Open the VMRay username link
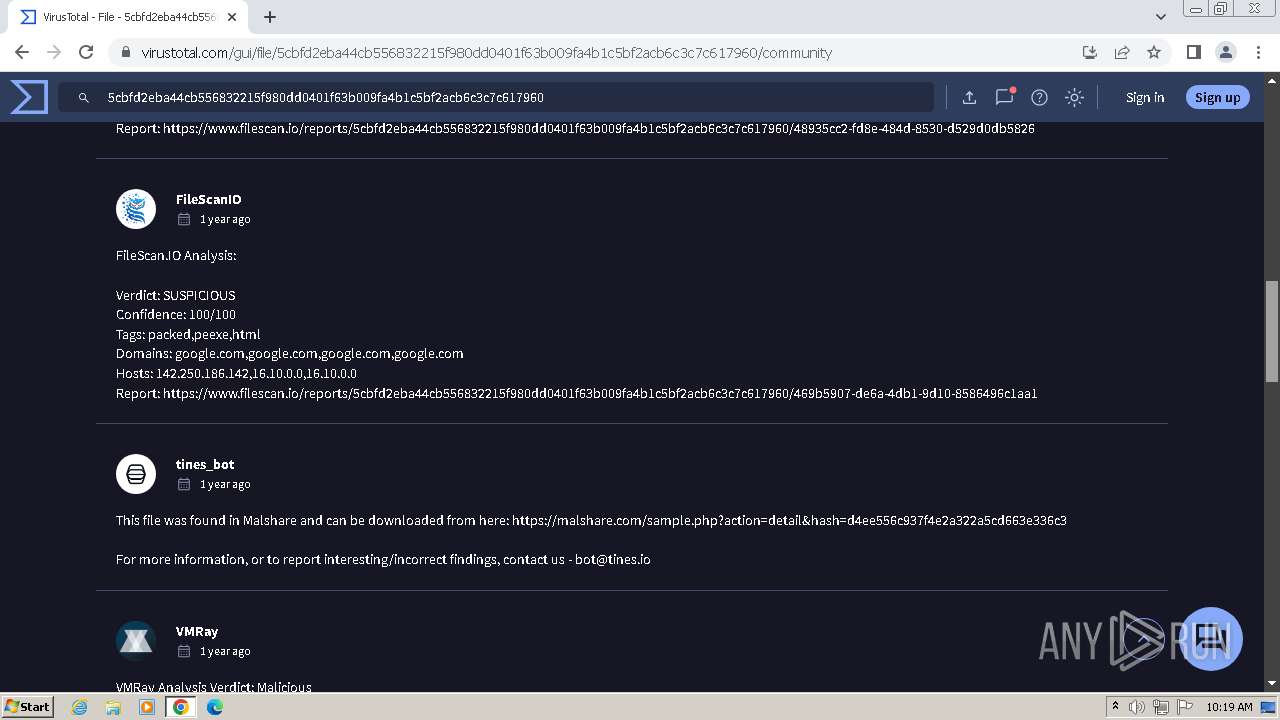The image size is (1280, 720). (197, 631)
